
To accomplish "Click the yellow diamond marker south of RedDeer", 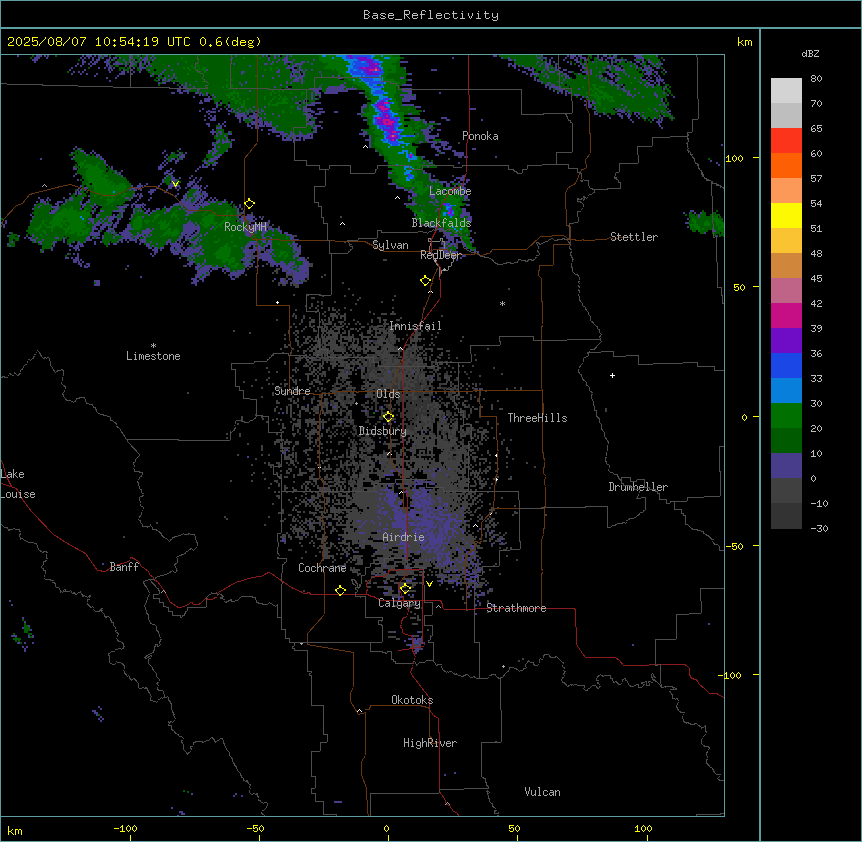I will click(x=426, y=281).
